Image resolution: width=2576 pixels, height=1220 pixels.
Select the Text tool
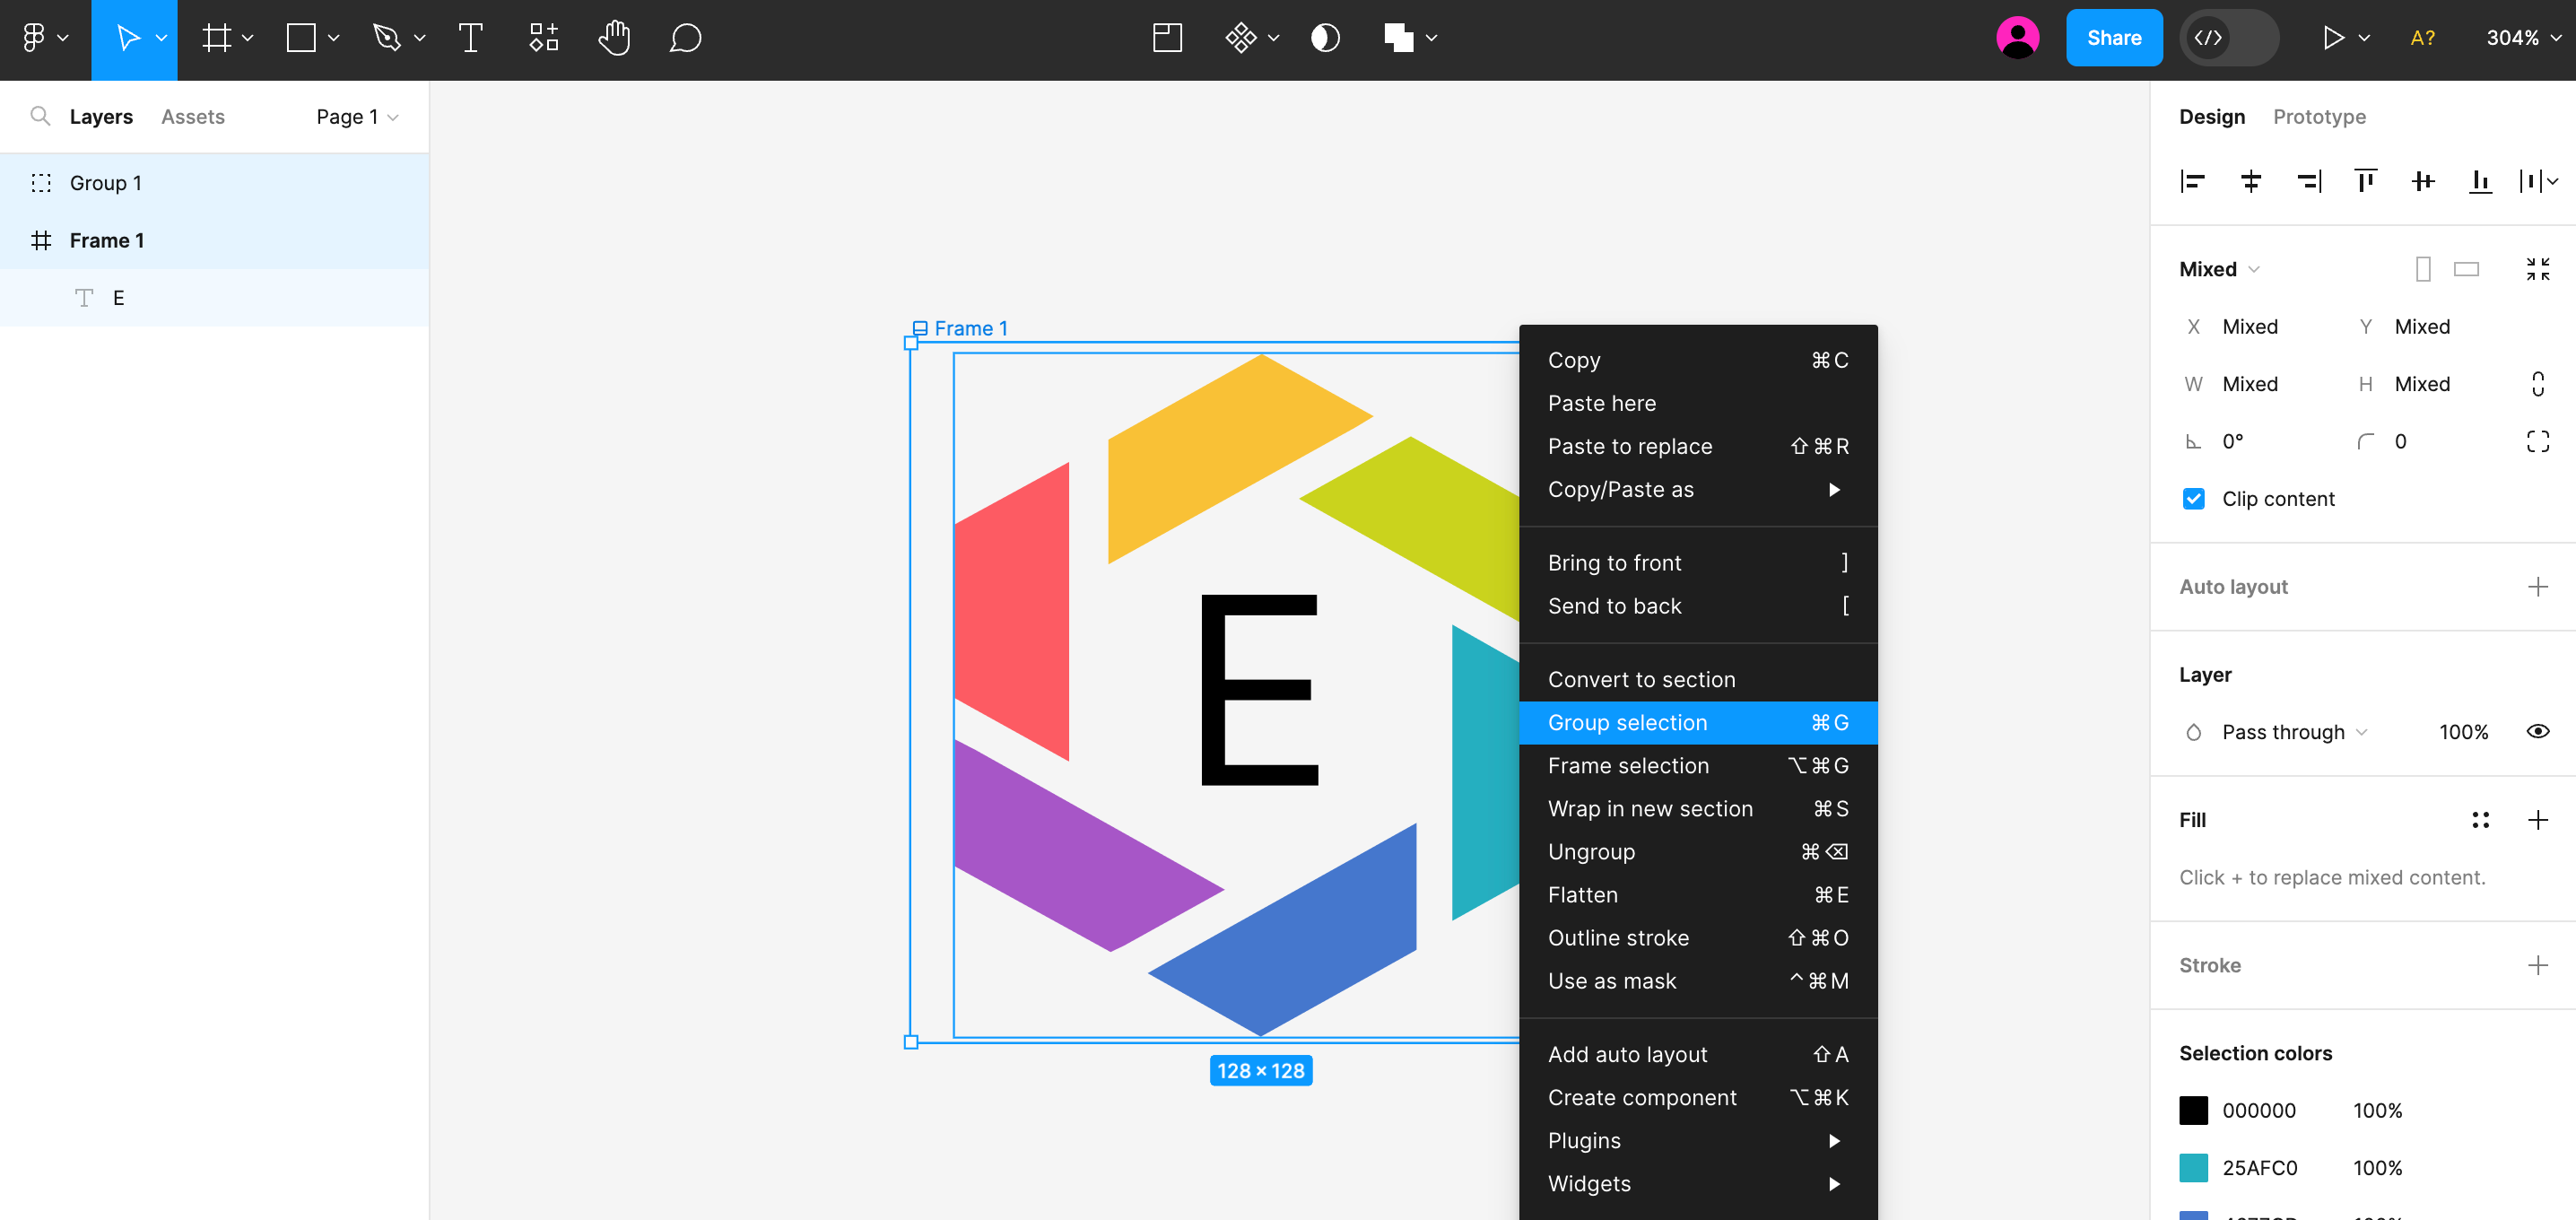[471, 38]
